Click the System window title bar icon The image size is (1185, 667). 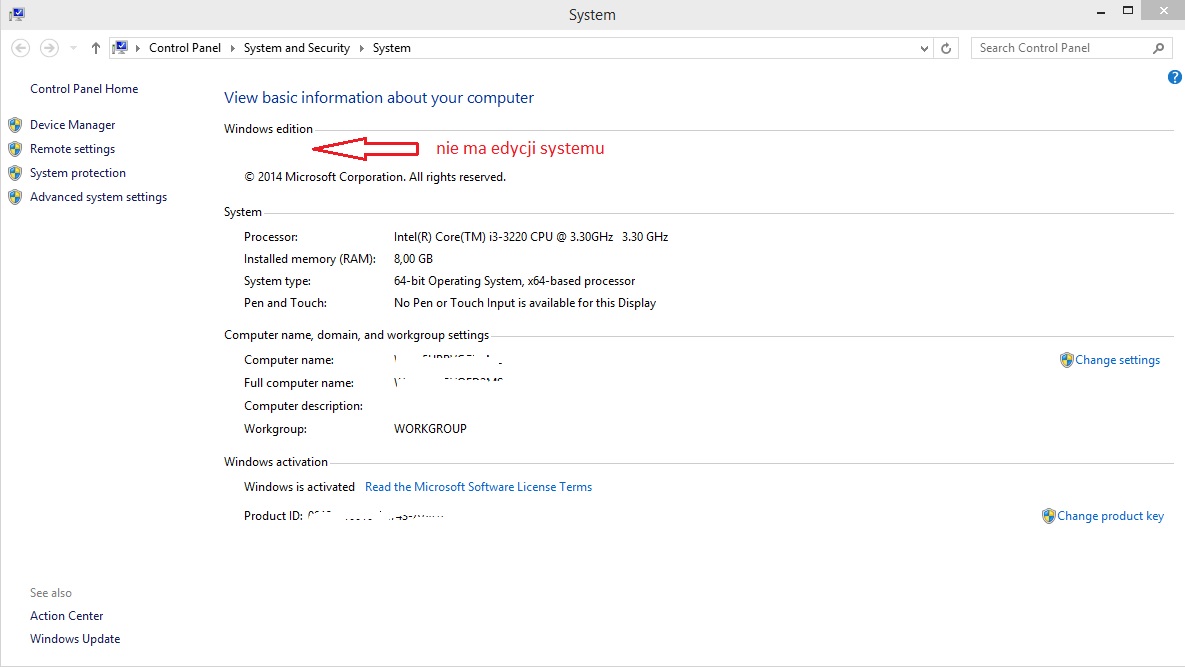17,14
